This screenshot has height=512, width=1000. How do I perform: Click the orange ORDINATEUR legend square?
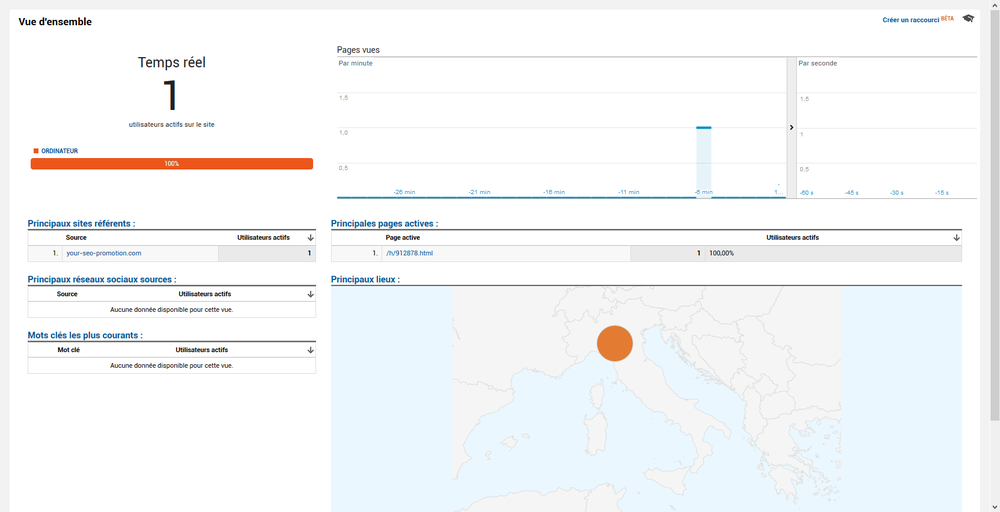click(36, 151)
